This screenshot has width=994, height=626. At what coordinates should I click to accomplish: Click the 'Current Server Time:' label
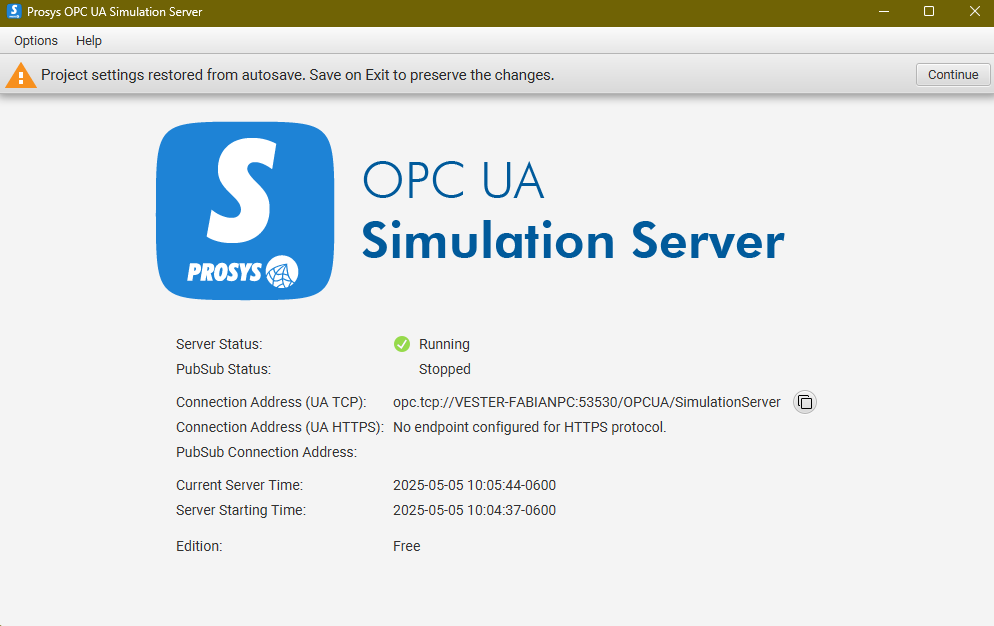click(240, 485)
